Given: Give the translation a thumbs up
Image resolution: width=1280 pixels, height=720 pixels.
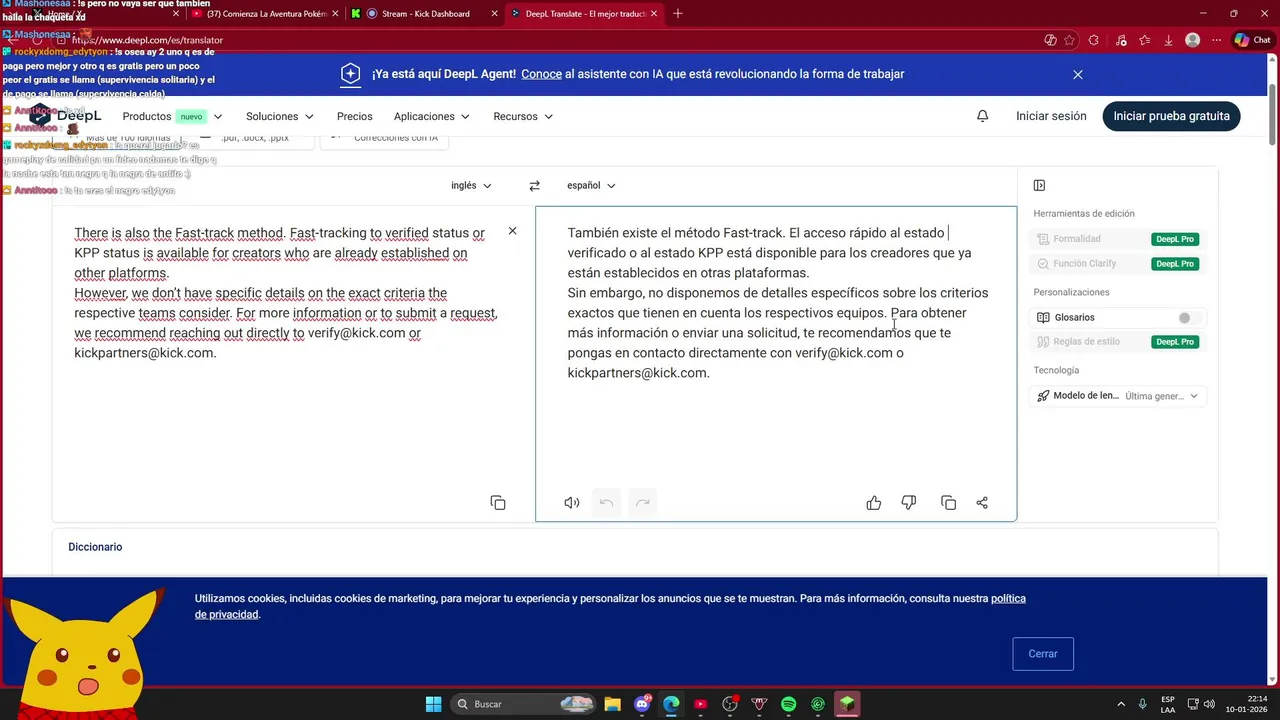Looking at the screenshot, I should coord(874,503).
